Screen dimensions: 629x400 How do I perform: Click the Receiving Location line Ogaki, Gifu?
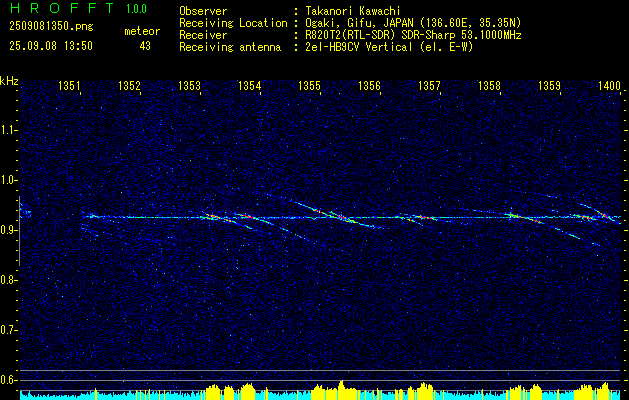pos(413,23)
